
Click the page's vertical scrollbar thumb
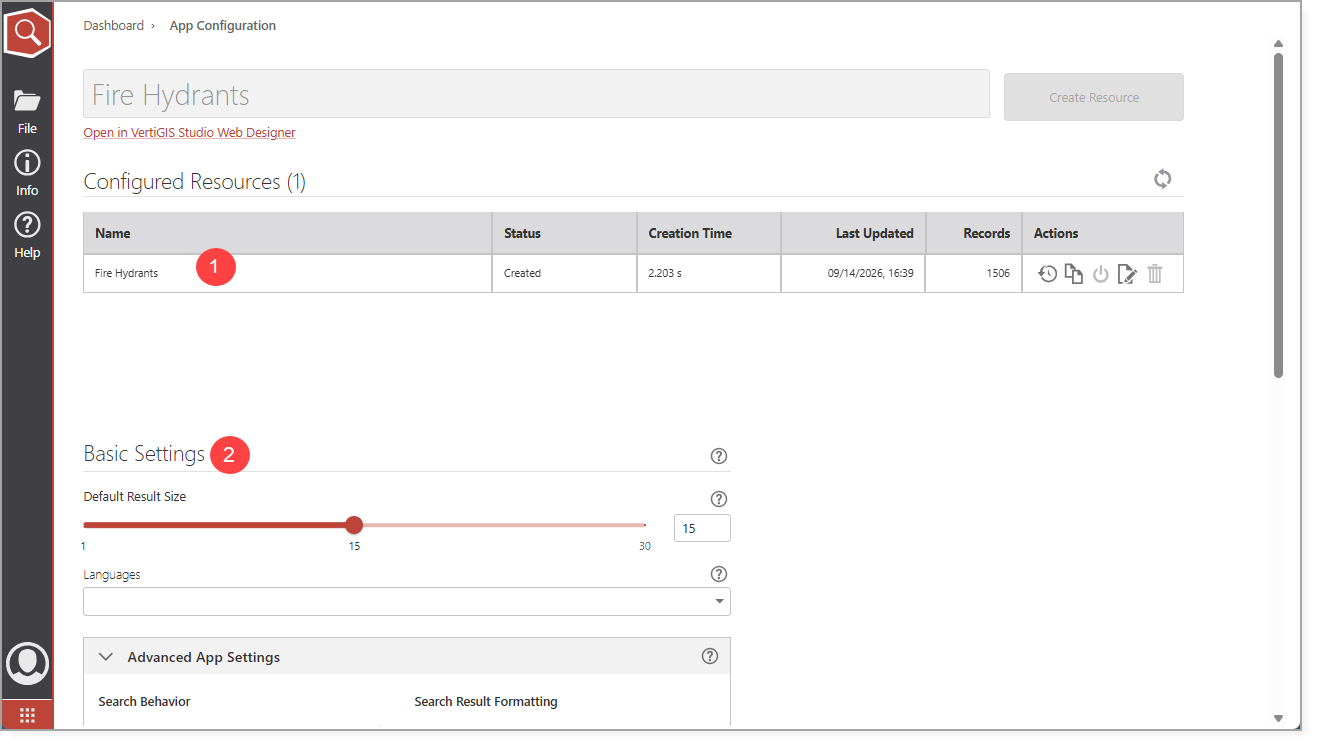click(1278, 215)
